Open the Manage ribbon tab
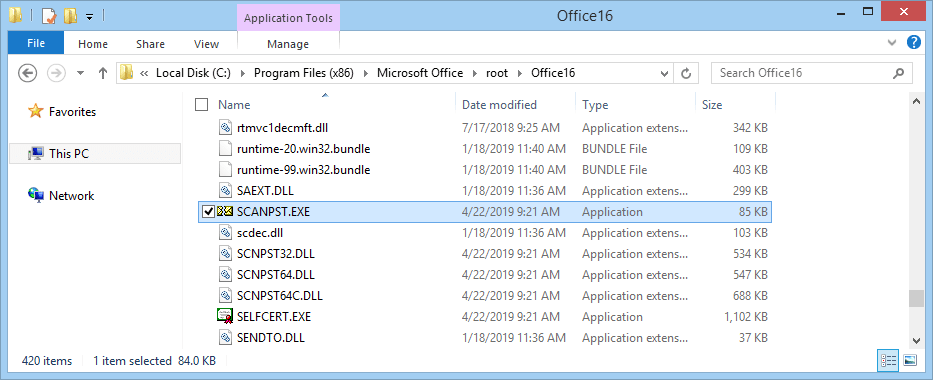934x381 pixels. click(x=288, y=44)
